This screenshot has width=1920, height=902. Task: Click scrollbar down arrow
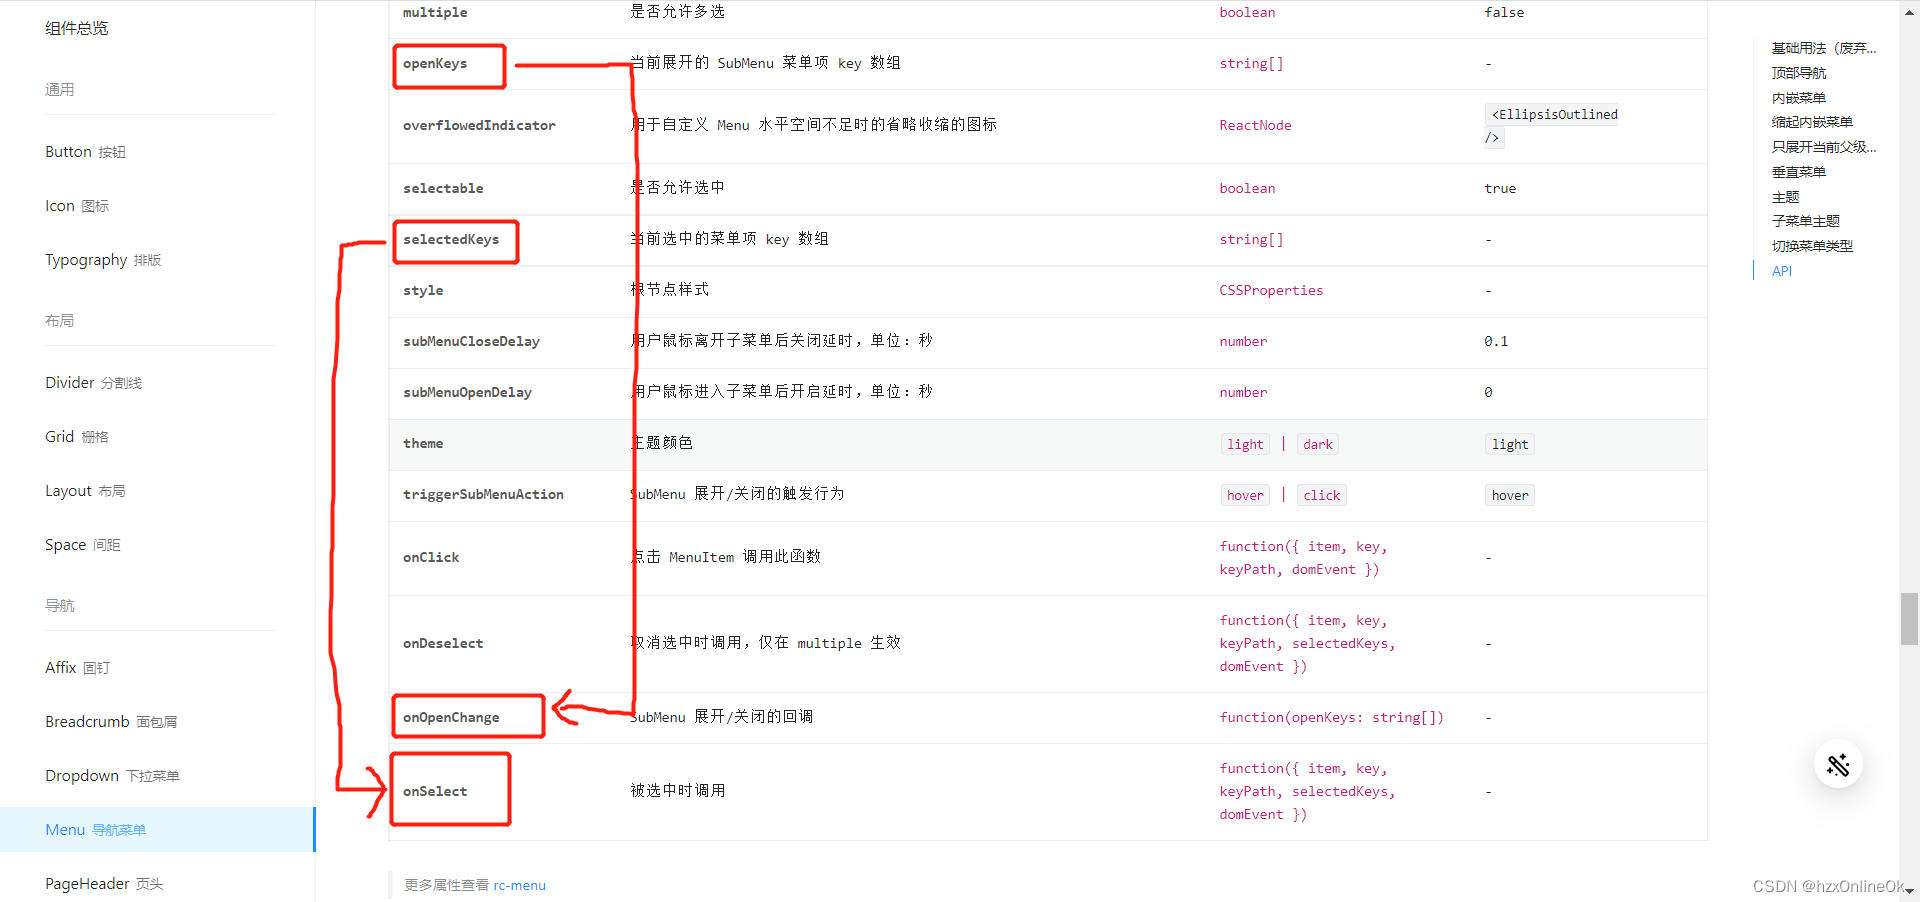click(x=1909, y=891)
